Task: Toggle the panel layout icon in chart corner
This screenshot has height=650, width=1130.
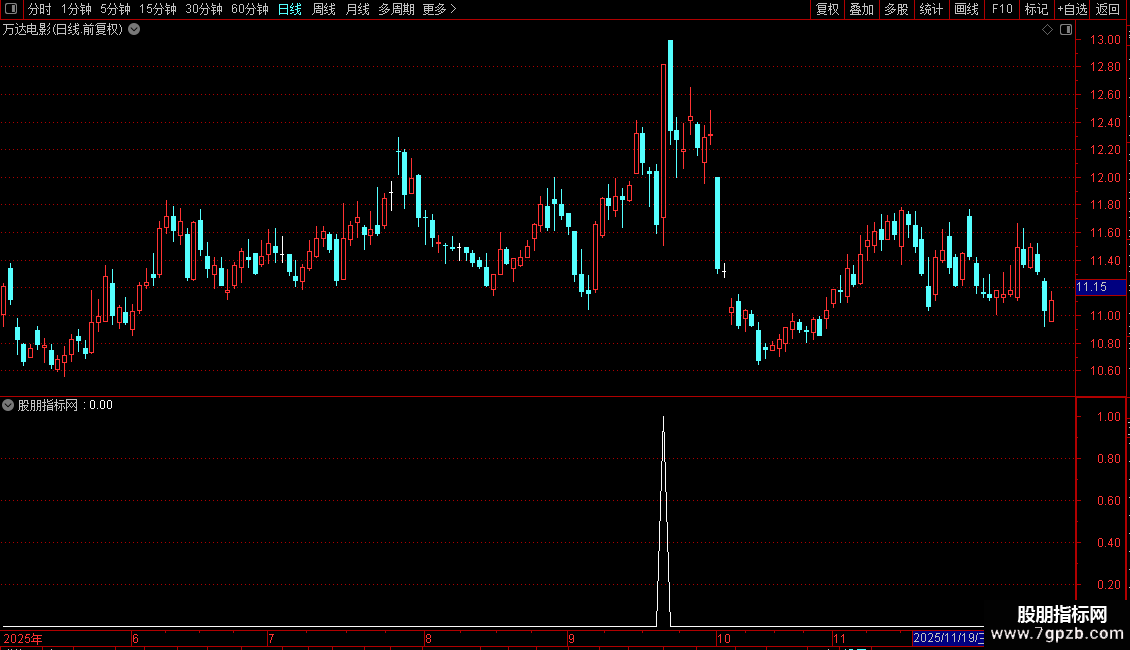Action: 1066,30
